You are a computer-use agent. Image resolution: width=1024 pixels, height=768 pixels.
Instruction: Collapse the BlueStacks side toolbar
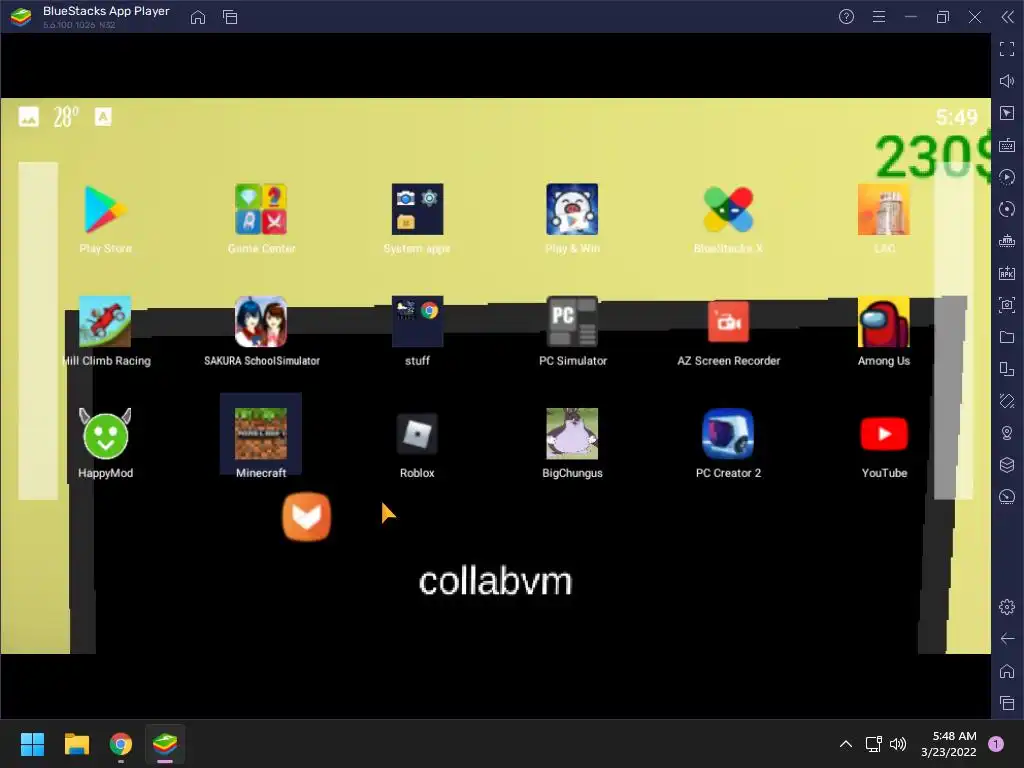pos(1008,17)
